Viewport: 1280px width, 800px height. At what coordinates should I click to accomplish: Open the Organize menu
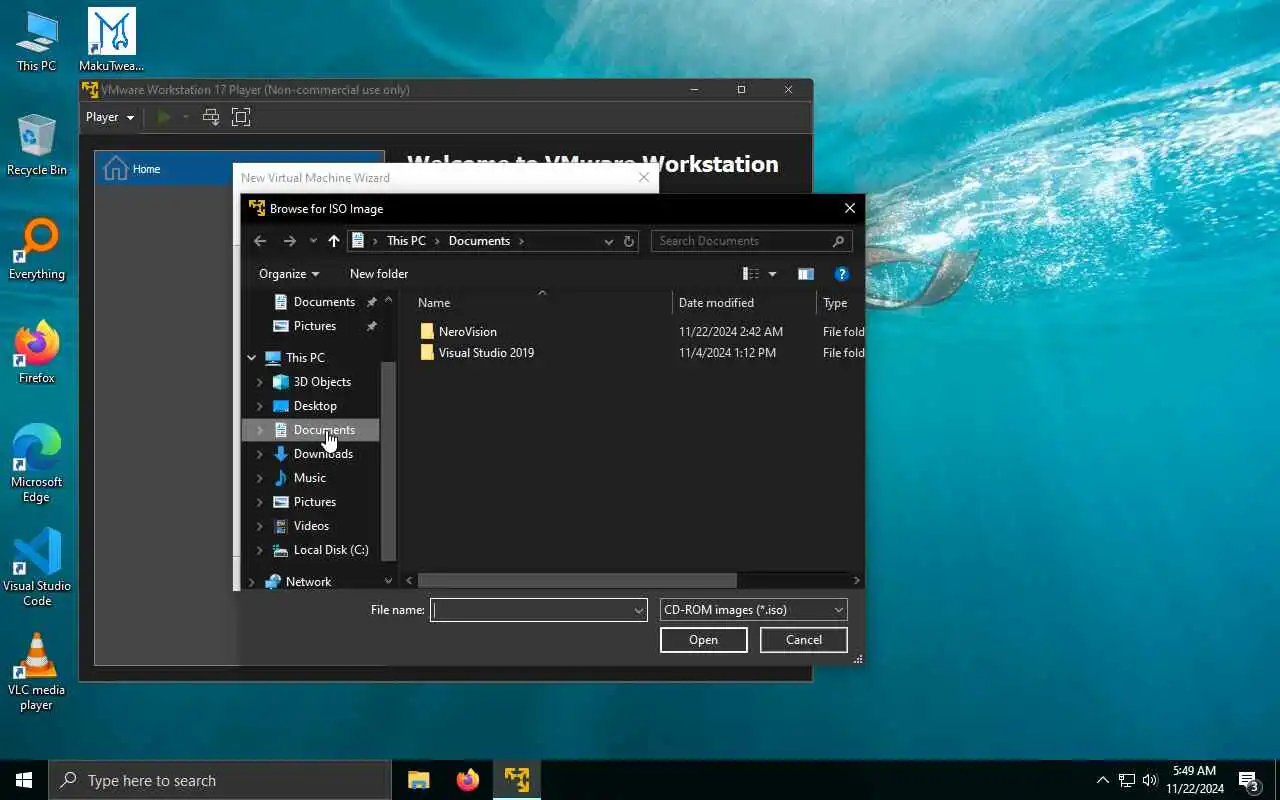tap(289, 274)
